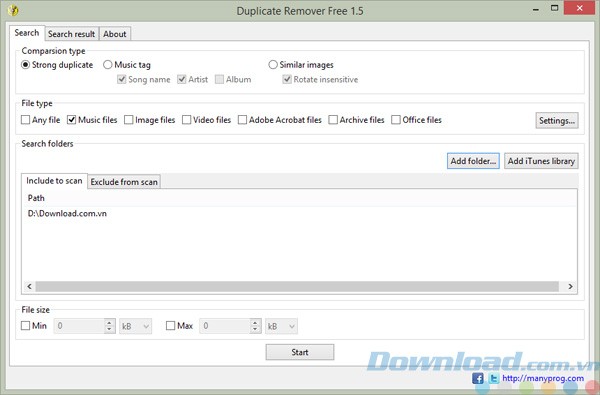
Task: Switch to the Search result tab
Action: pyautogui.click(x=72, y=34)
